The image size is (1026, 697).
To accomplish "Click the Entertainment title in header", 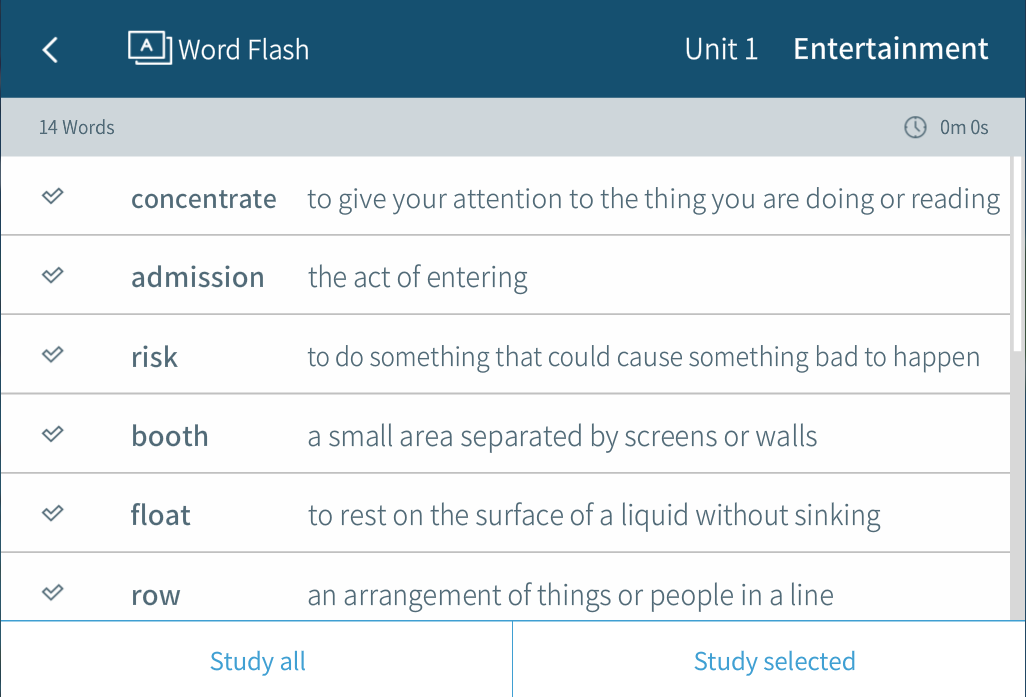I will 890,49.
